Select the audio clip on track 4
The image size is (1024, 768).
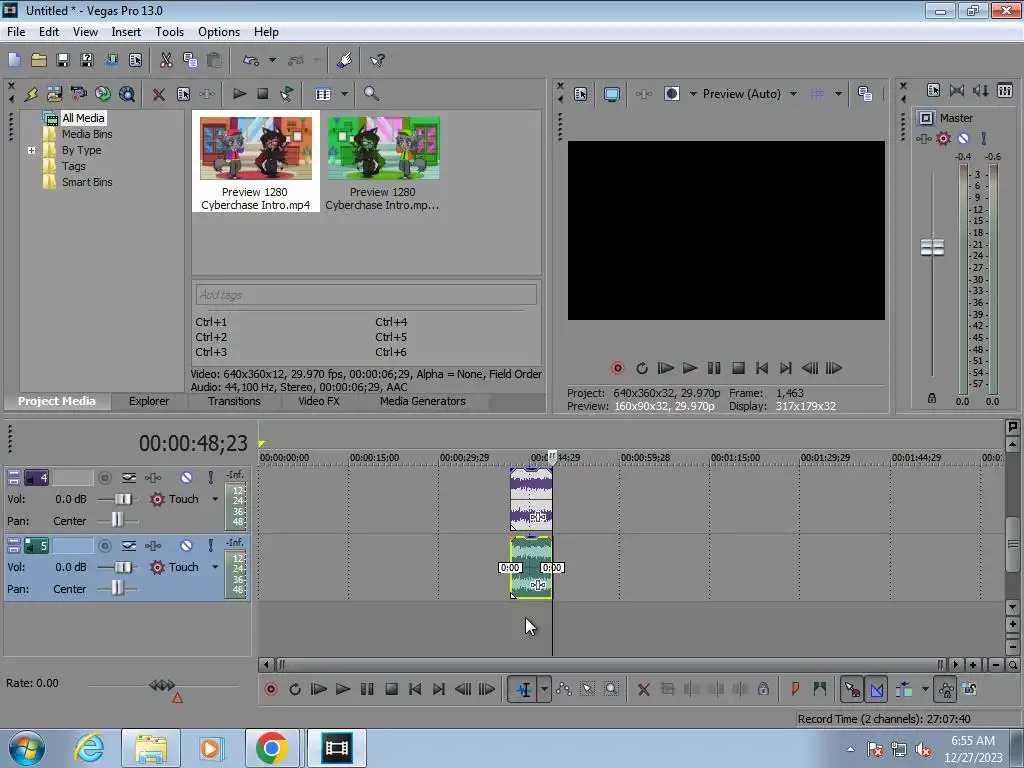coord(531,499)
